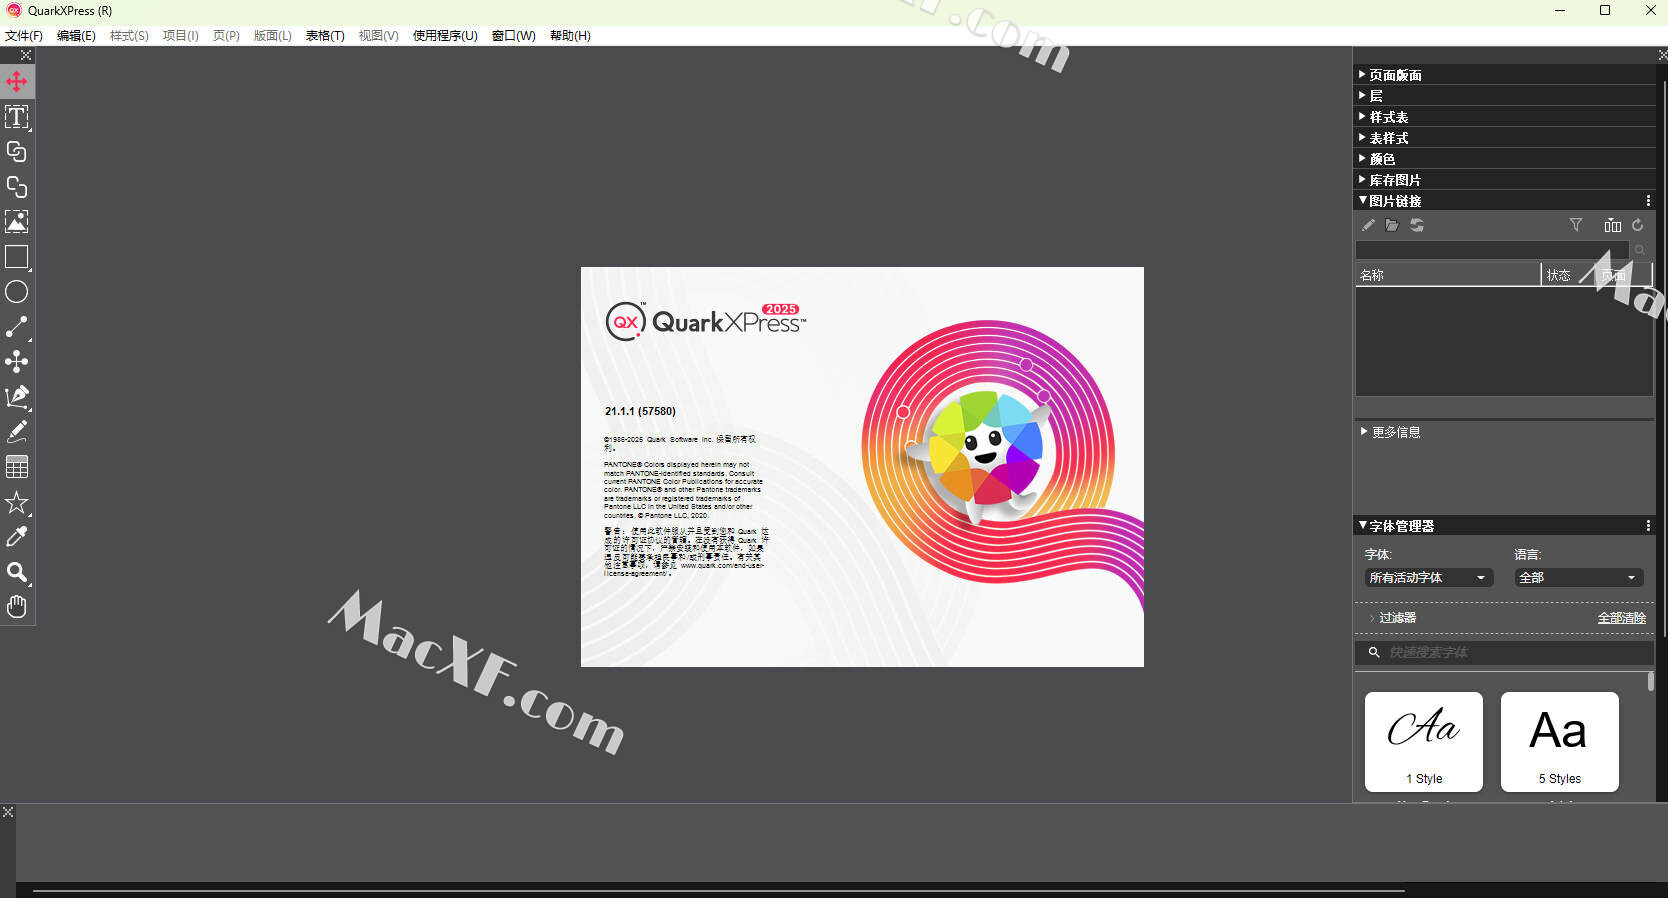
Task: Select the Freehand drawing pencil tool
Action: click(17, 432)
